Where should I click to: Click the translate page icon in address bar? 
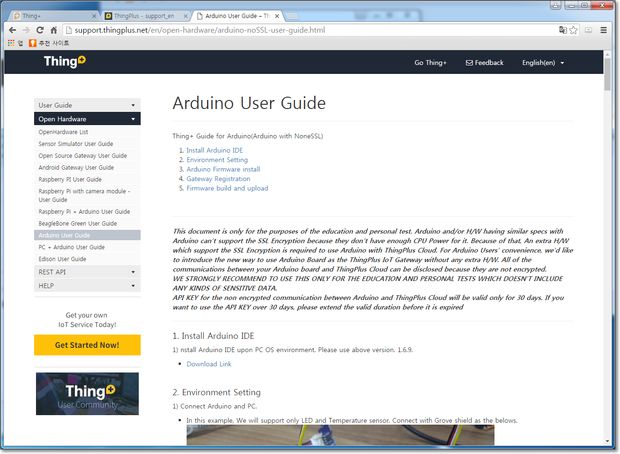click(562, 30)
